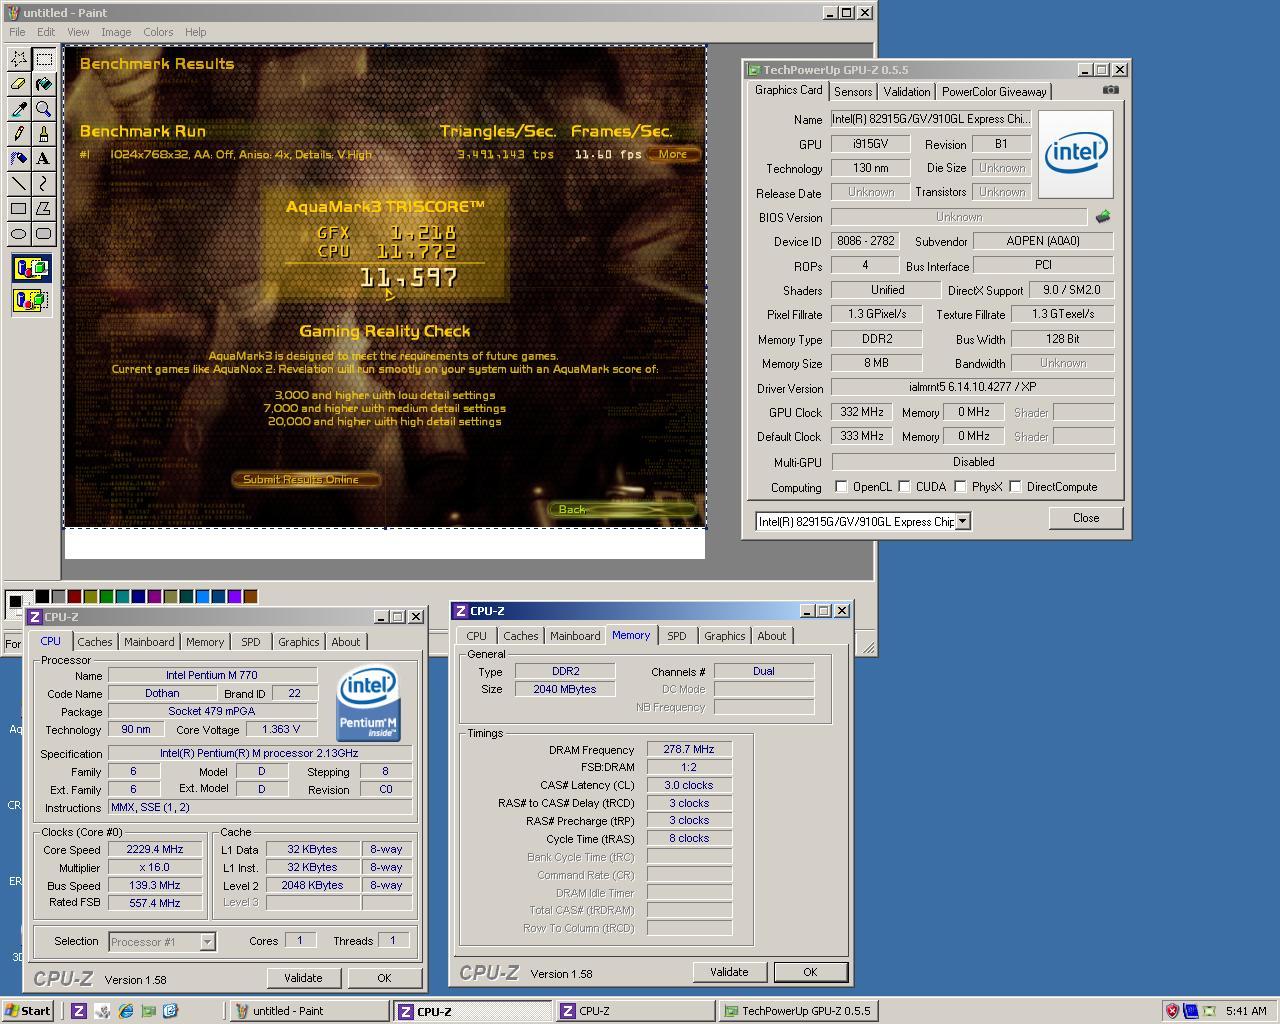Open Mainboard tab in left CPU-Z window
The width and height of the screenshot is (1280, 1024).
pyautogui.click(x=149, y=642)
